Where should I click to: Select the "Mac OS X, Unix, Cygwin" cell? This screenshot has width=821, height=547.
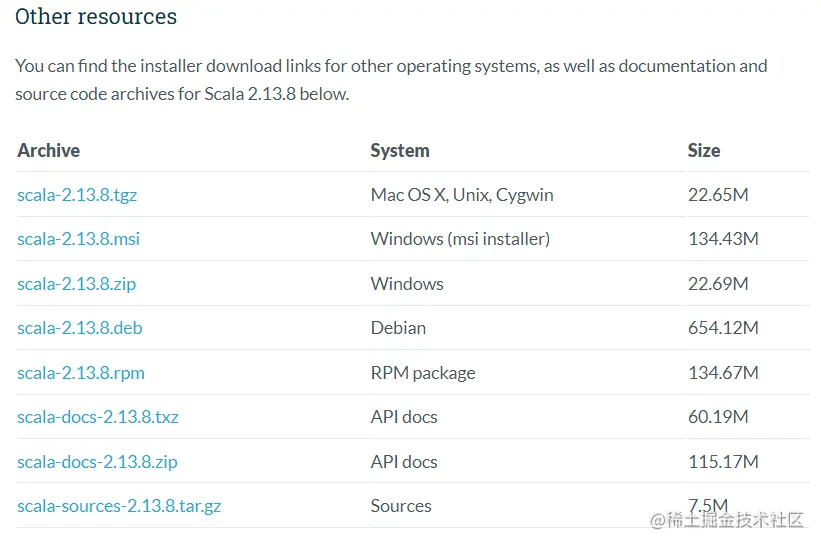tap(462, 195)
